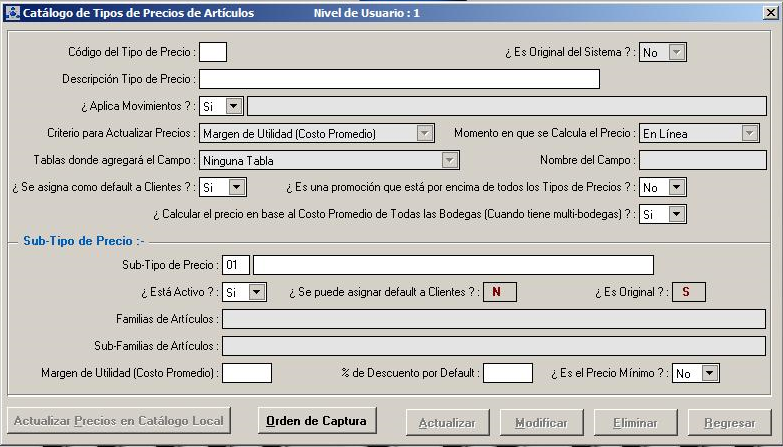Click 'Actualizar Precios en Catálogo Local' button
Screen dimensions: 783x447
click(119, 421)
